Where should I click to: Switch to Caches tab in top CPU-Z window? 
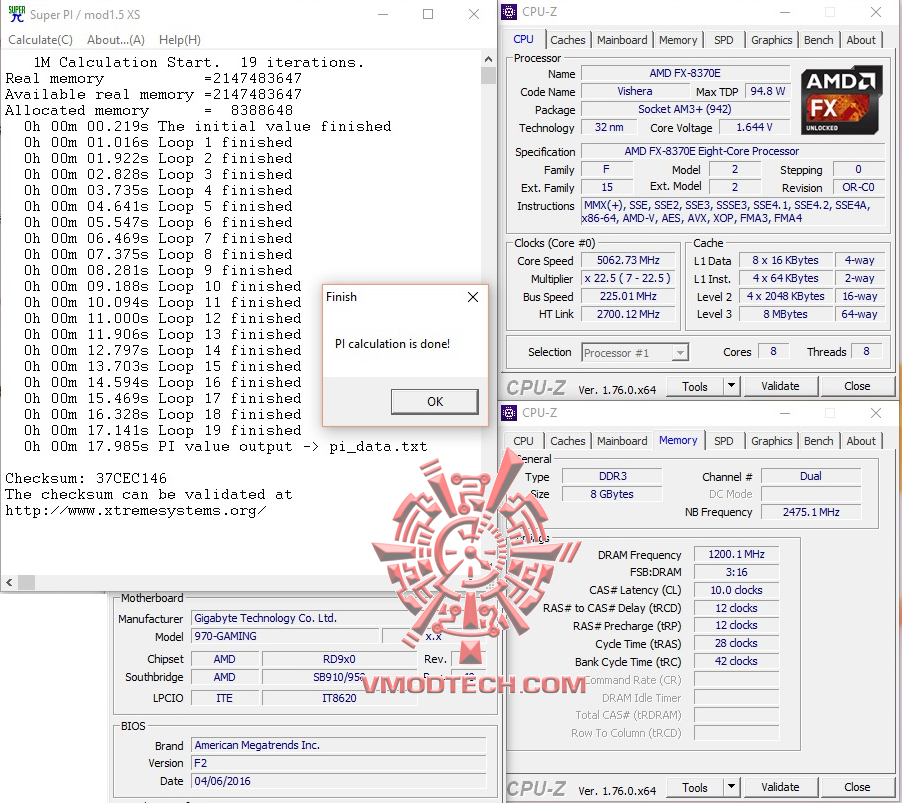[567, 40]
